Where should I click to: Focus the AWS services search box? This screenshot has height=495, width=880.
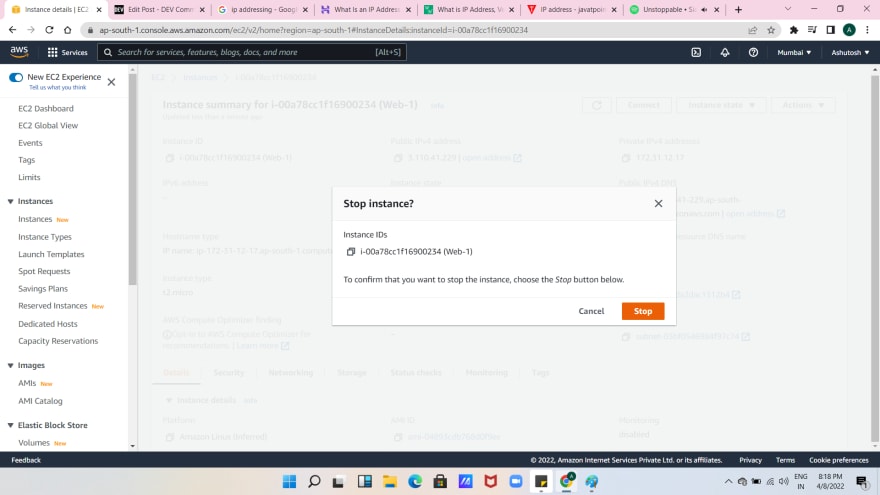point(252,52)
